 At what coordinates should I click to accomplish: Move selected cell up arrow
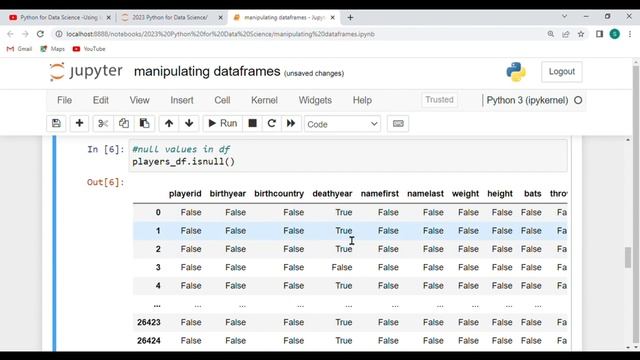(x=169, y=124)
